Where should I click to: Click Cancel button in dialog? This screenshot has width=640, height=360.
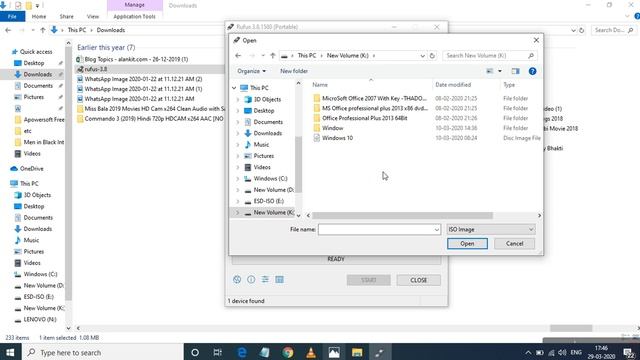(x=514, y=244)
